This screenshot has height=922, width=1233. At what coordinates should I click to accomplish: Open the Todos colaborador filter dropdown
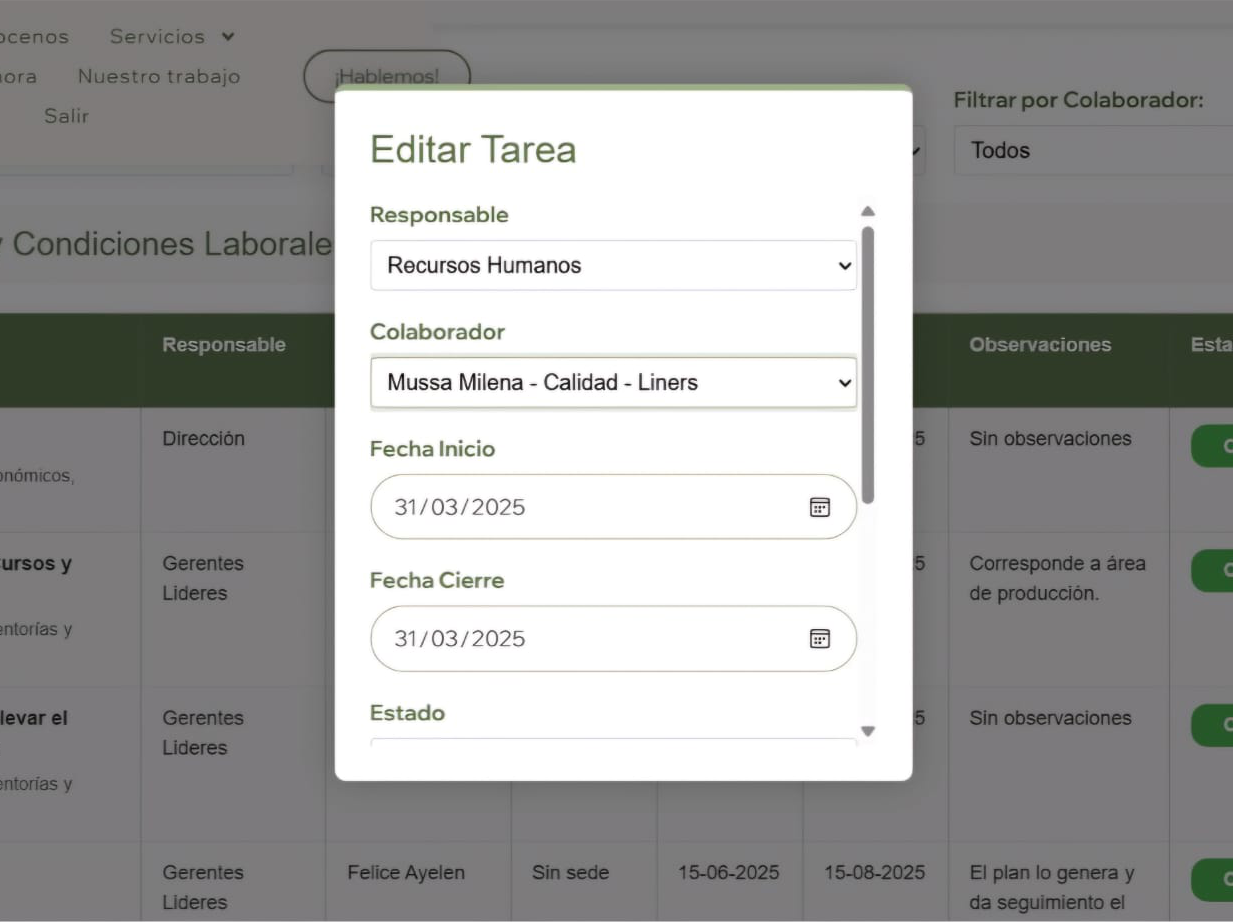point(1090,150)
